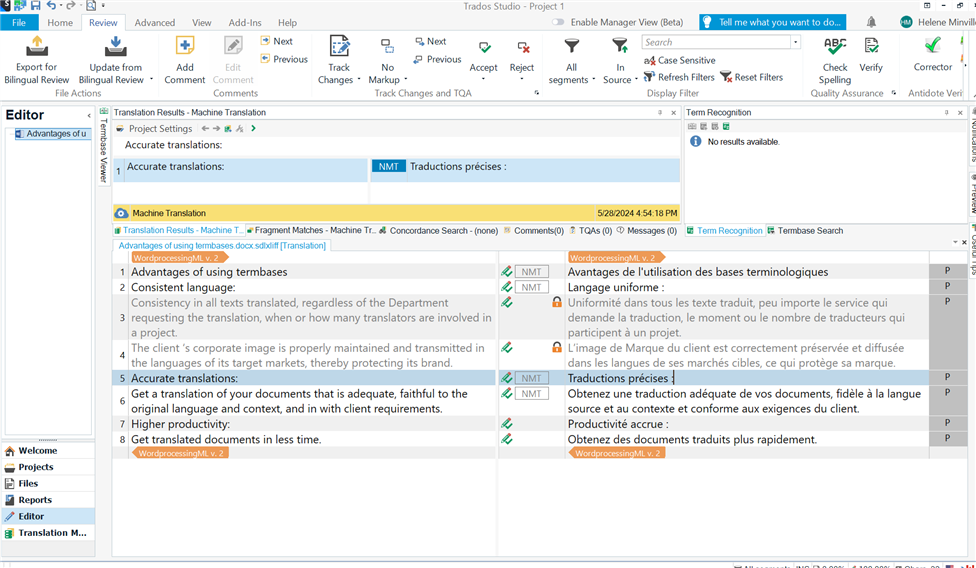Open the TQAs (0) tab
976x568 pixels.
(590, 230)
